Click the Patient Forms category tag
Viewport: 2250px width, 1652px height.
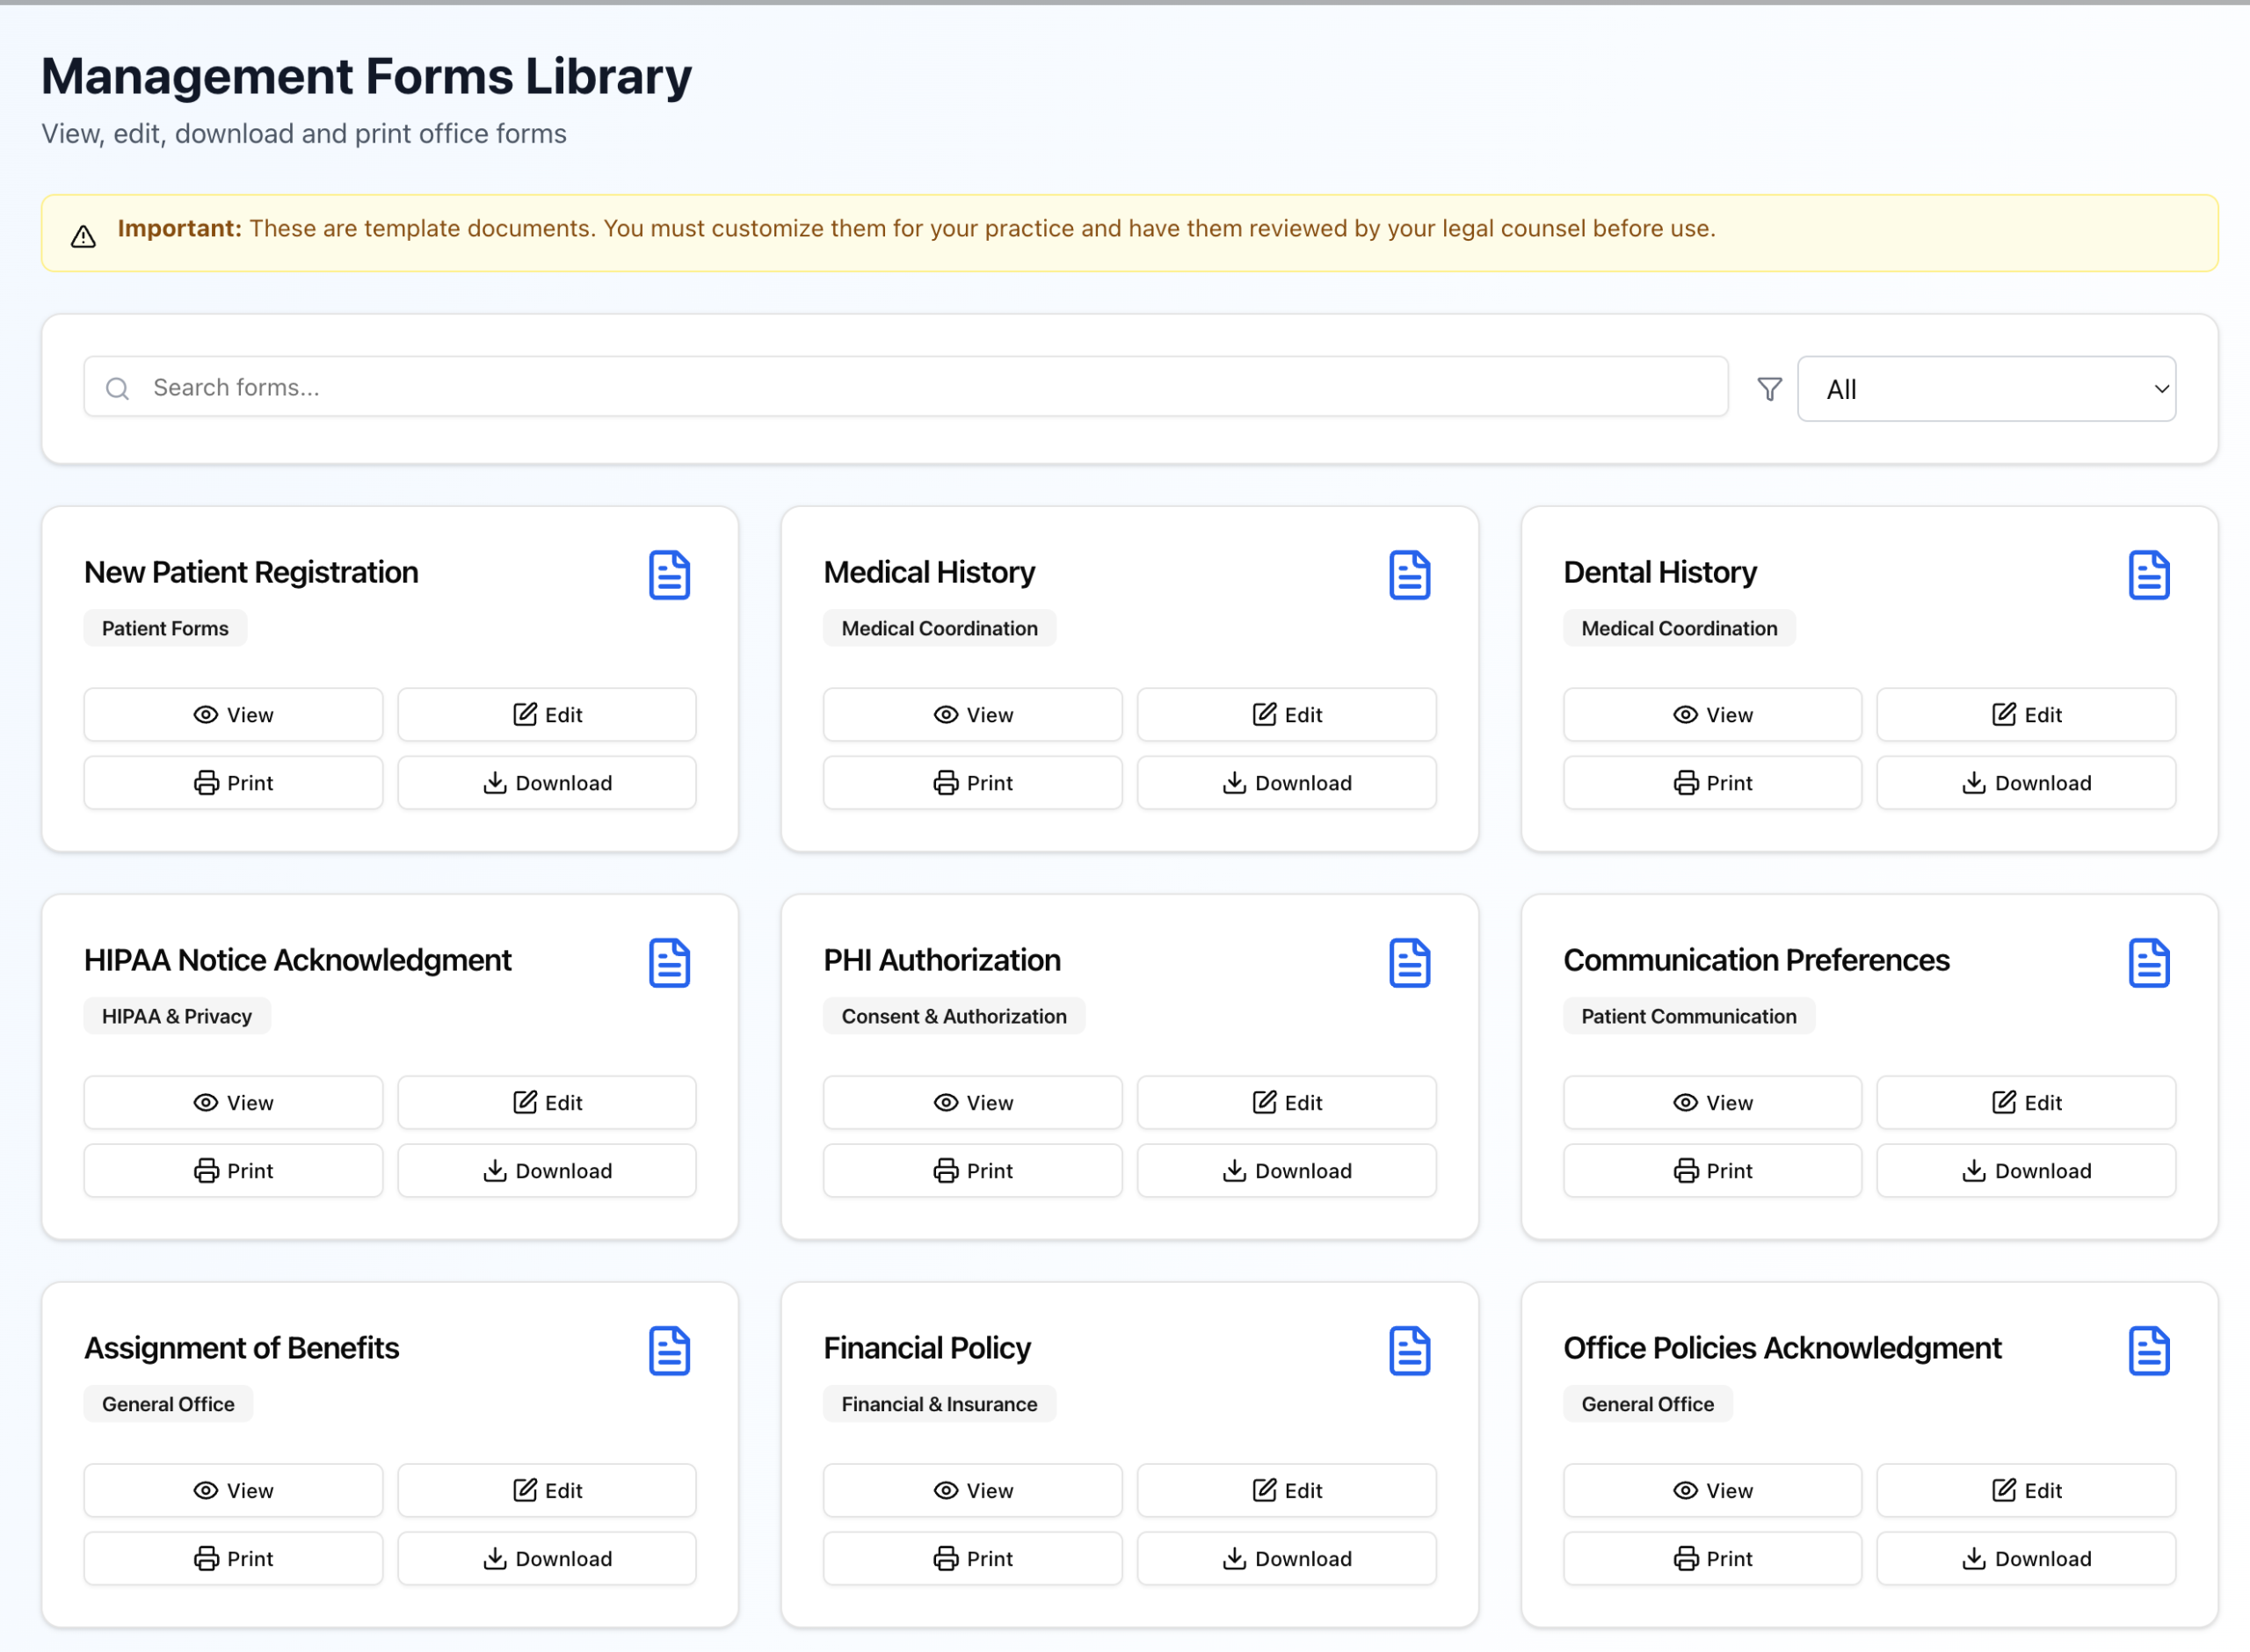pos(165,628)
